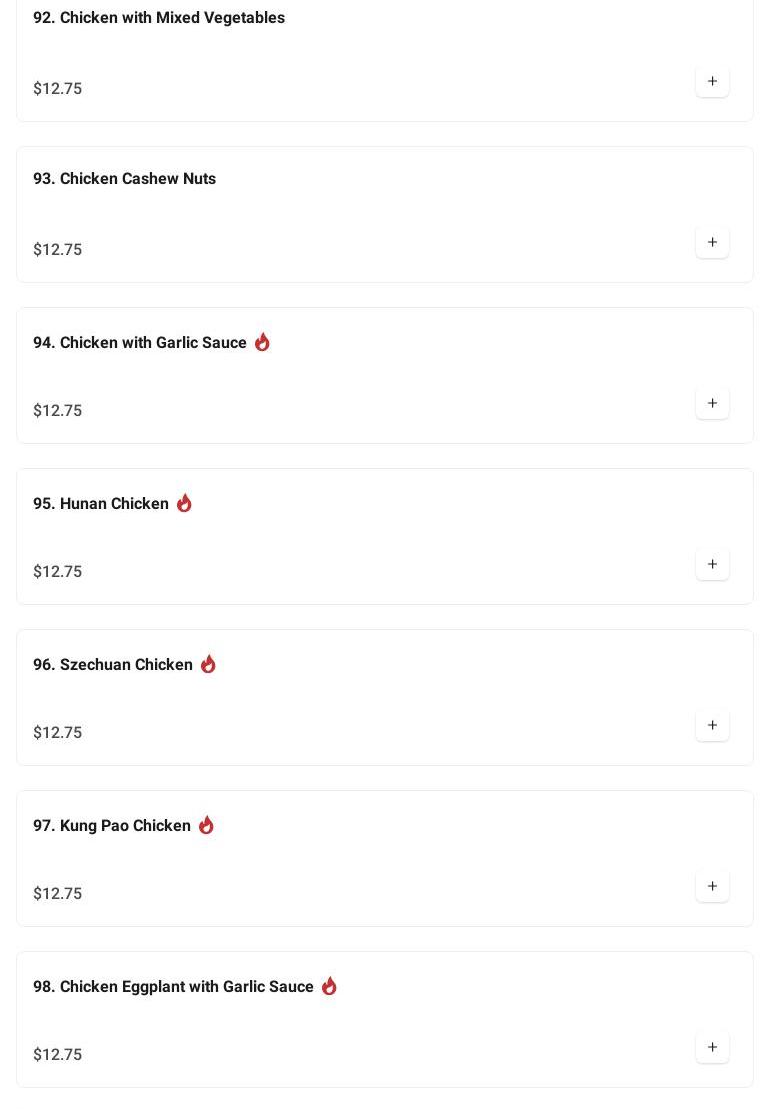Click plus button for Chicken with Garlic Sauce

click(712, 403)
